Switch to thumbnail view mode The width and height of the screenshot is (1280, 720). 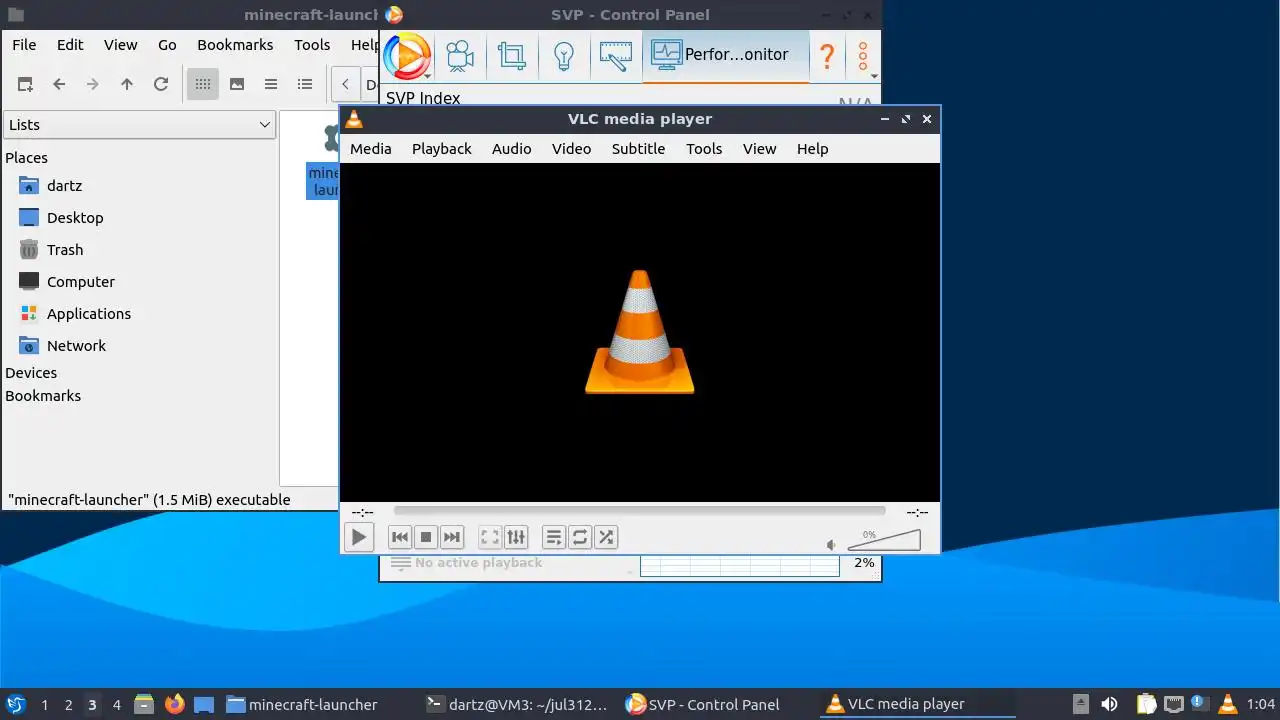[237, 84]
